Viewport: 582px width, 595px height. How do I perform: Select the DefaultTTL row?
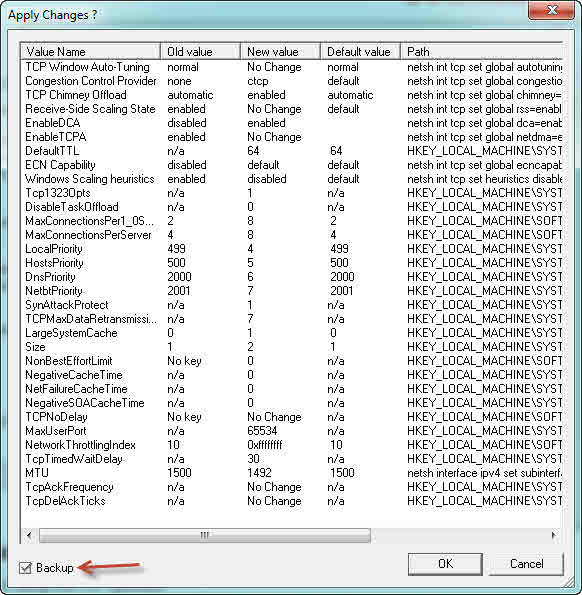point(291,151)
